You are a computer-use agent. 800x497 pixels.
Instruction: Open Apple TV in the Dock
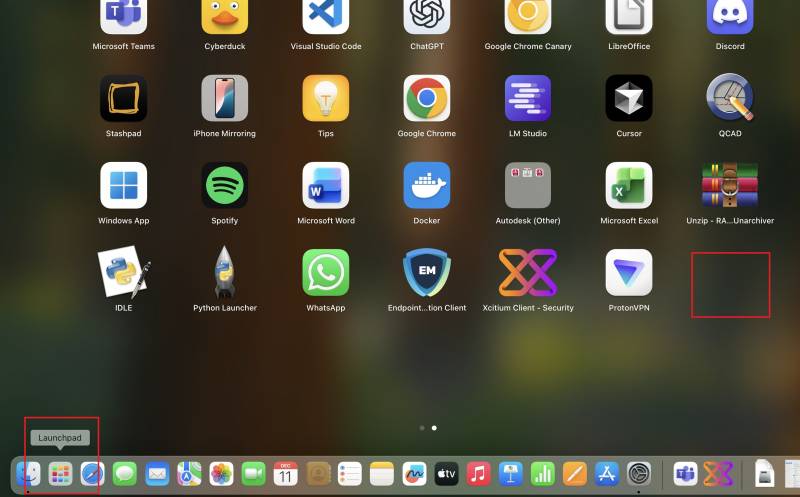(x=446, y=474)
